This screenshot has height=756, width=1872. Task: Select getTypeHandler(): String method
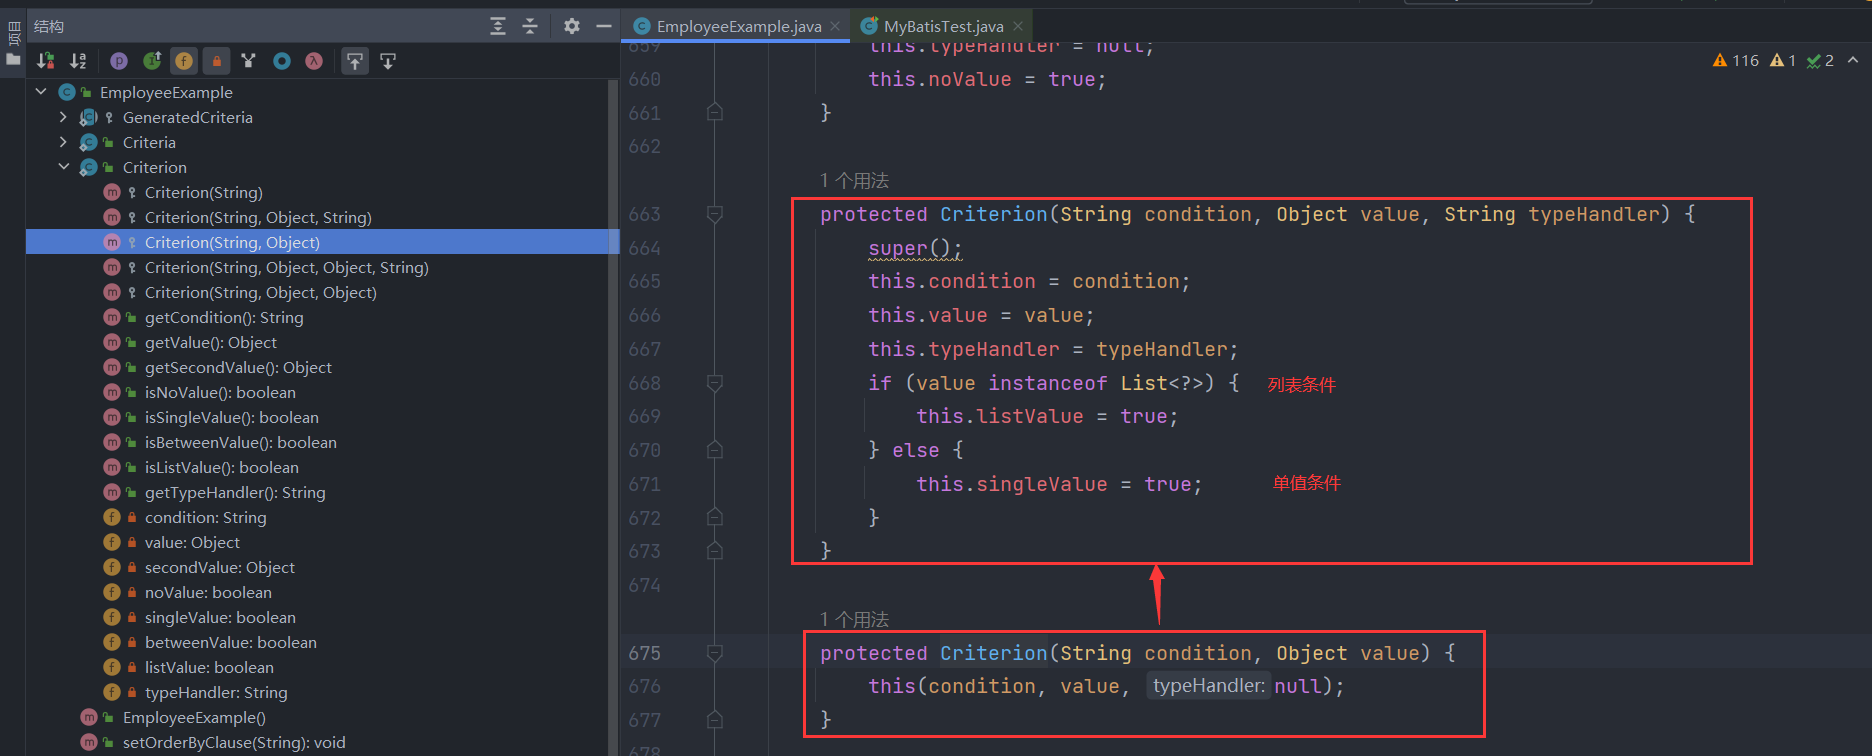(235, 492)
